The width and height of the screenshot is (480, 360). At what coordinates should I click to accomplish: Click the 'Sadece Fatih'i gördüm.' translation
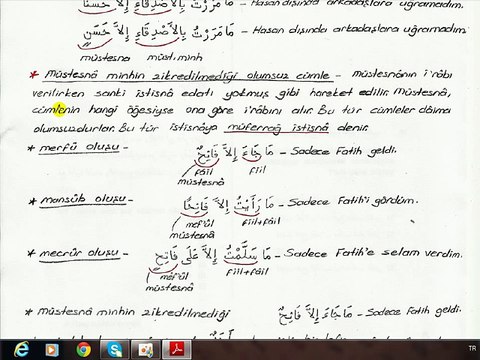pos(353,201)
